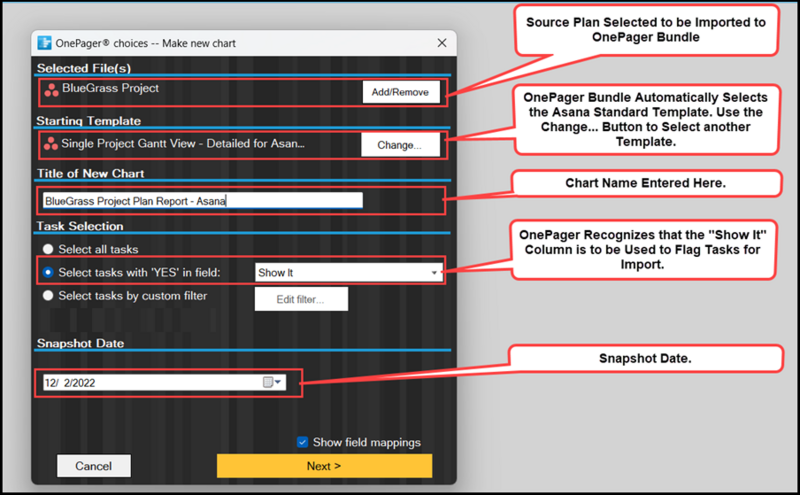Pick 'Select tasks by custom filter' radio
The width and height of the screenshot is (800, 495).
click(x=48, y=295)
